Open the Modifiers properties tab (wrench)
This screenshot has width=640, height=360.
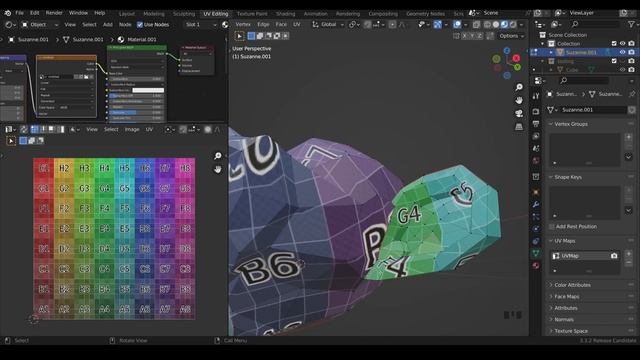coord(536,204)
